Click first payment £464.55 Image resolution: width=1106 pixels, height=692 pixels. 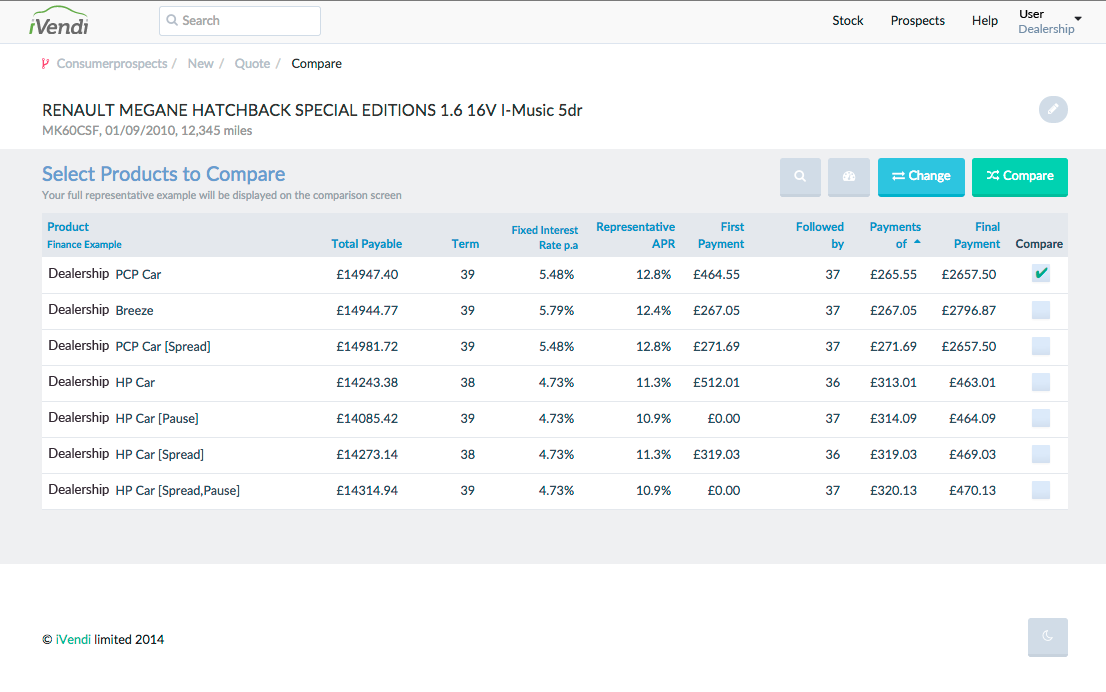tap(716, 274)
